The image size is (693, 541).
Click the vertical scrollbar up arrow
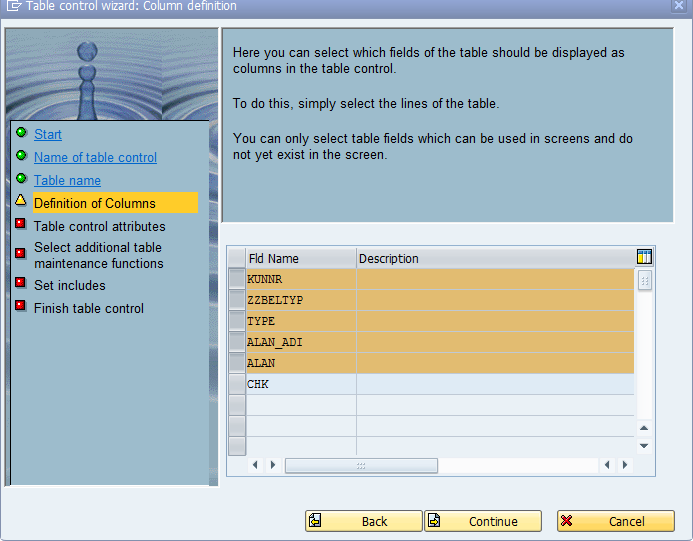(644, 428)
